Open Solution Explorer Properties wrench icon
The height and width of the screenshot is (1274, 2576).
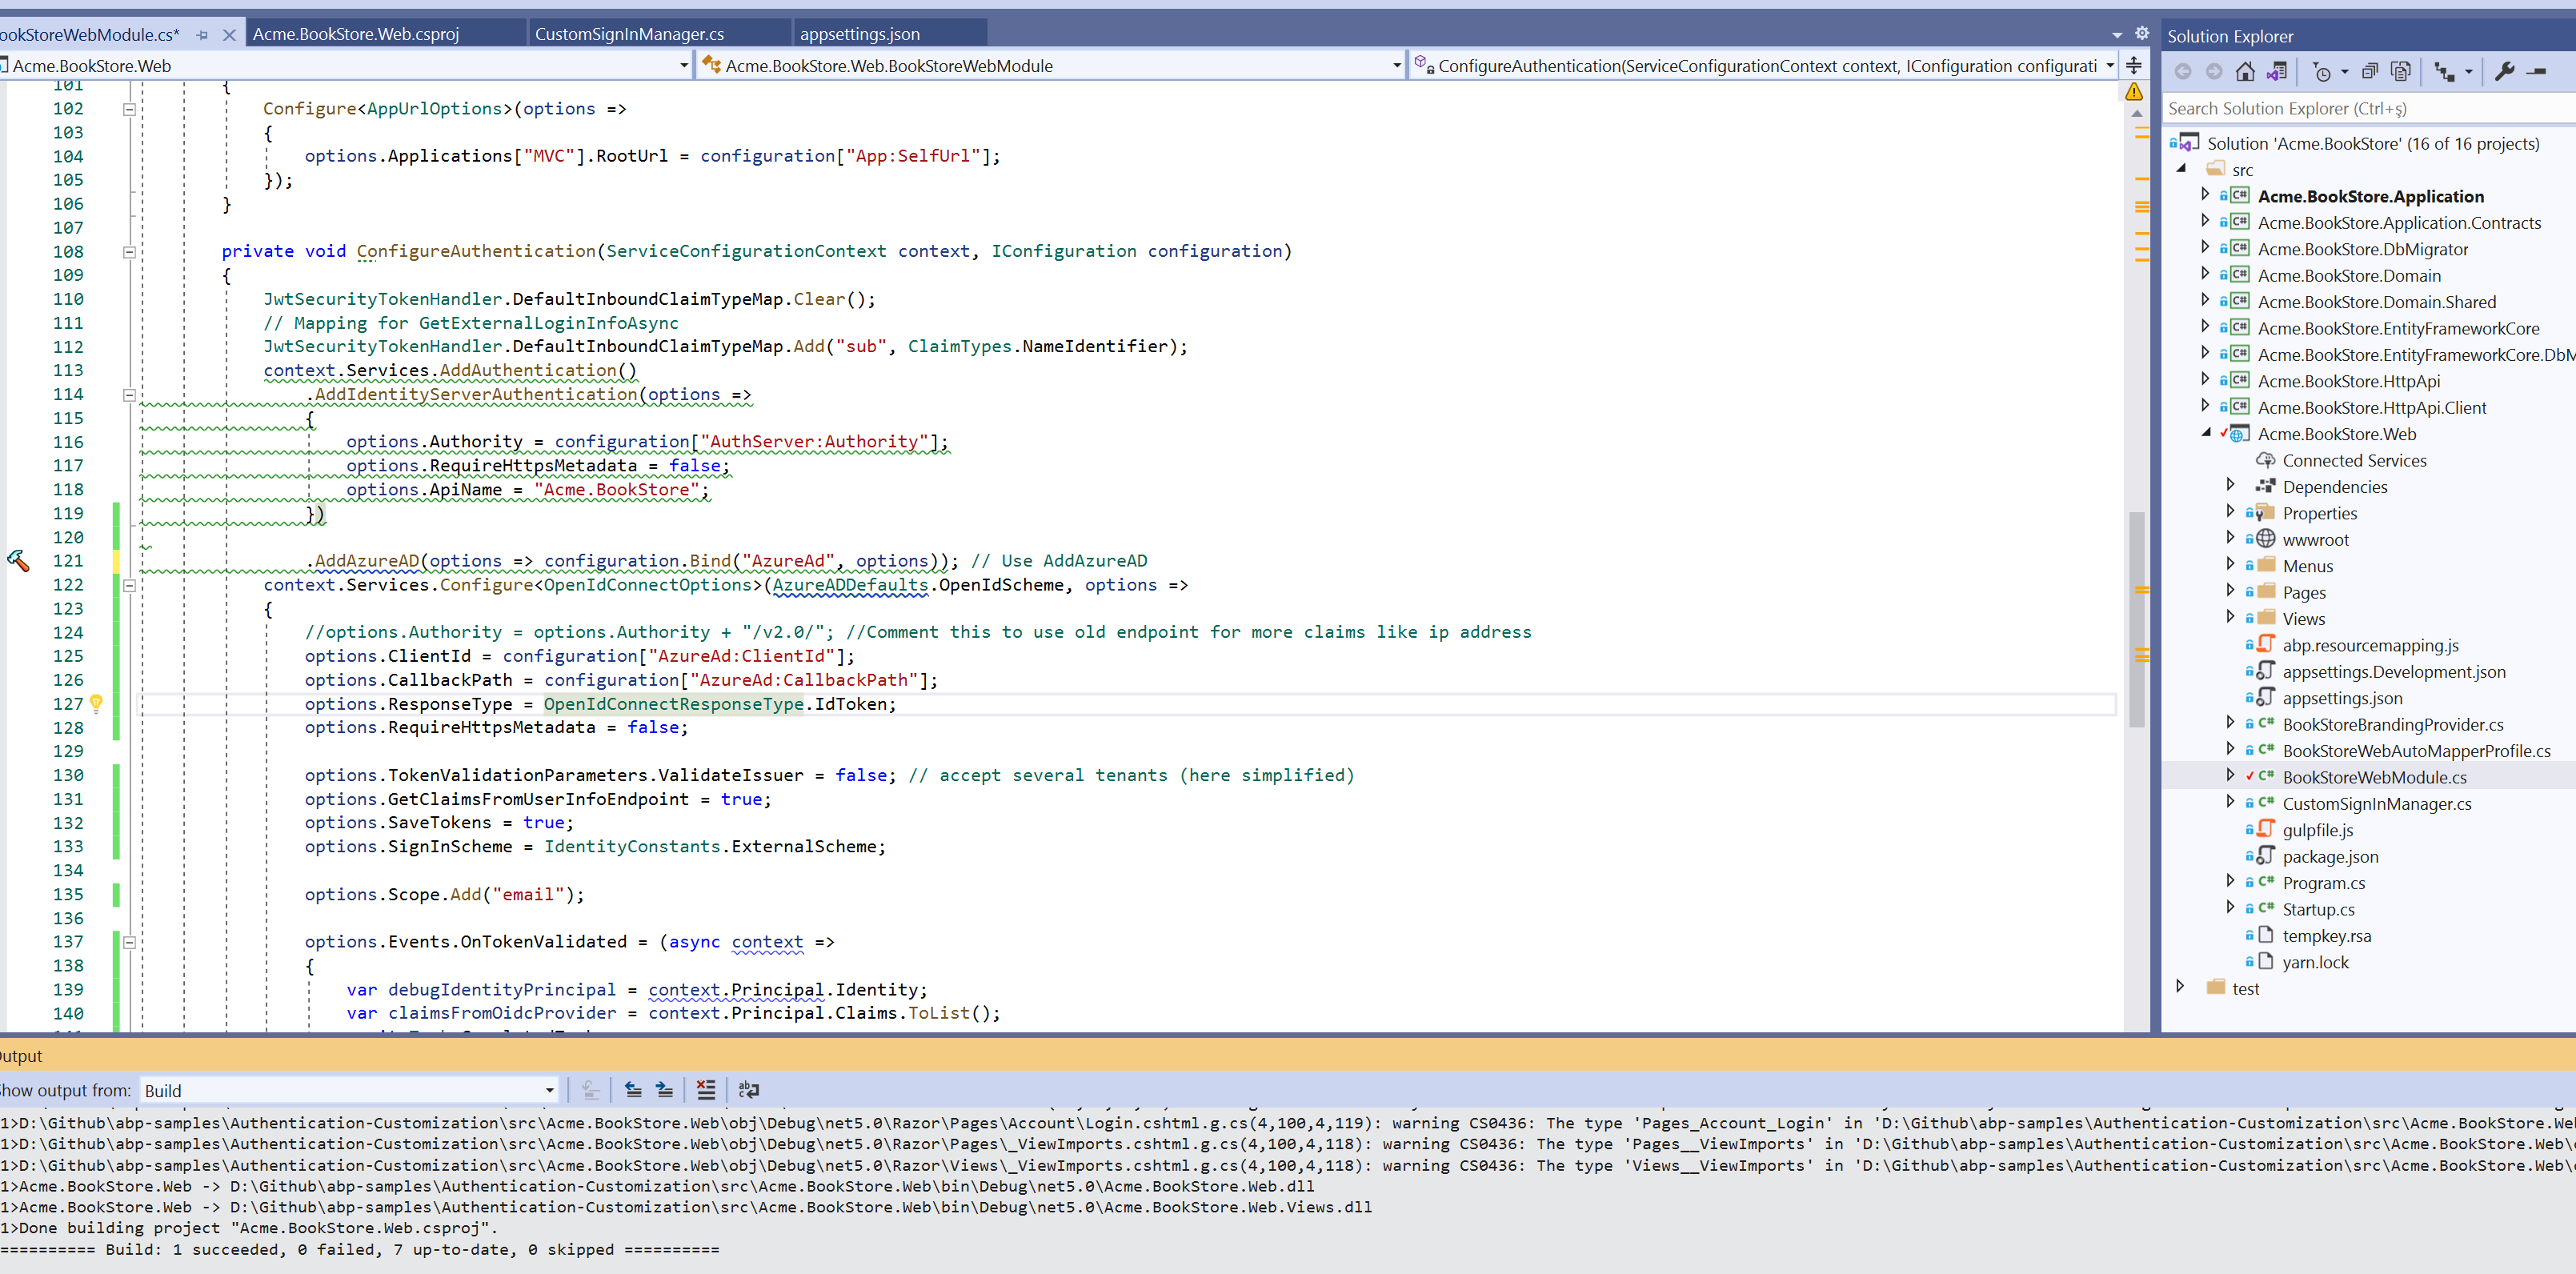[x=2504, y=71]
